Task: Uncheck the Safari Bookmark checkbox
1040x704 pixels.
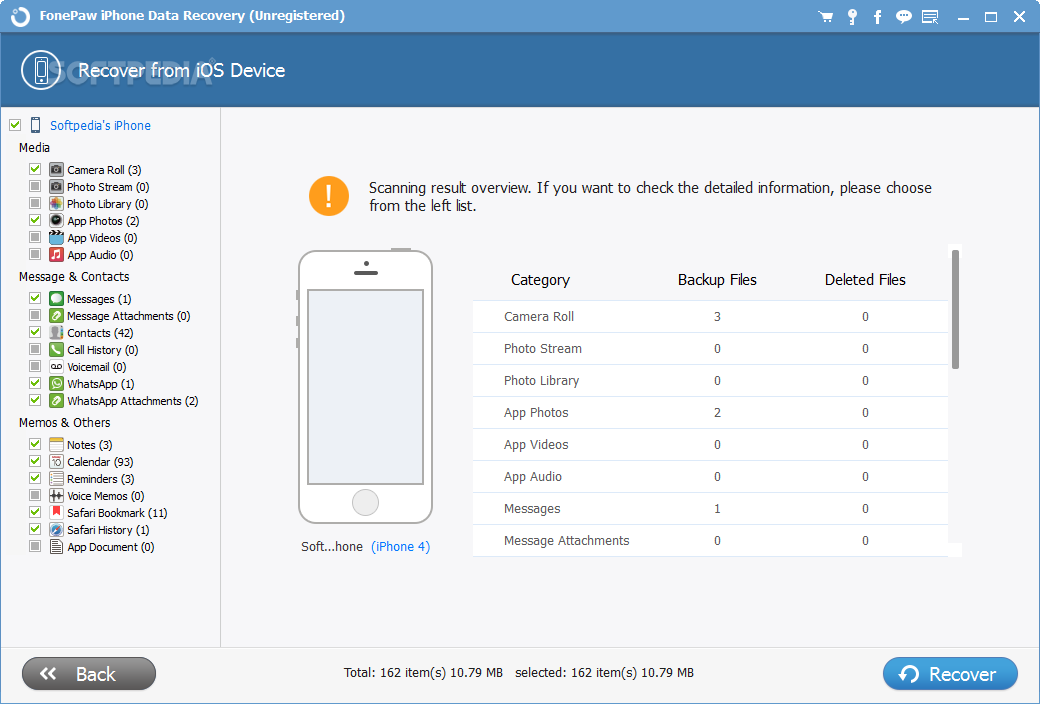Action: pyautogui.click(x=35, y=512)
